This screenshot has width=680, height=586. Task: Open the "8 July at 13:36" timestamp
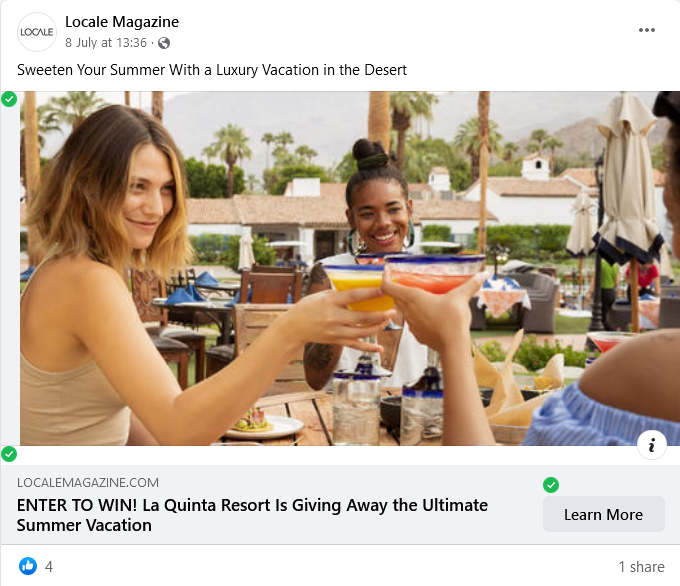[x=106, y=43]
